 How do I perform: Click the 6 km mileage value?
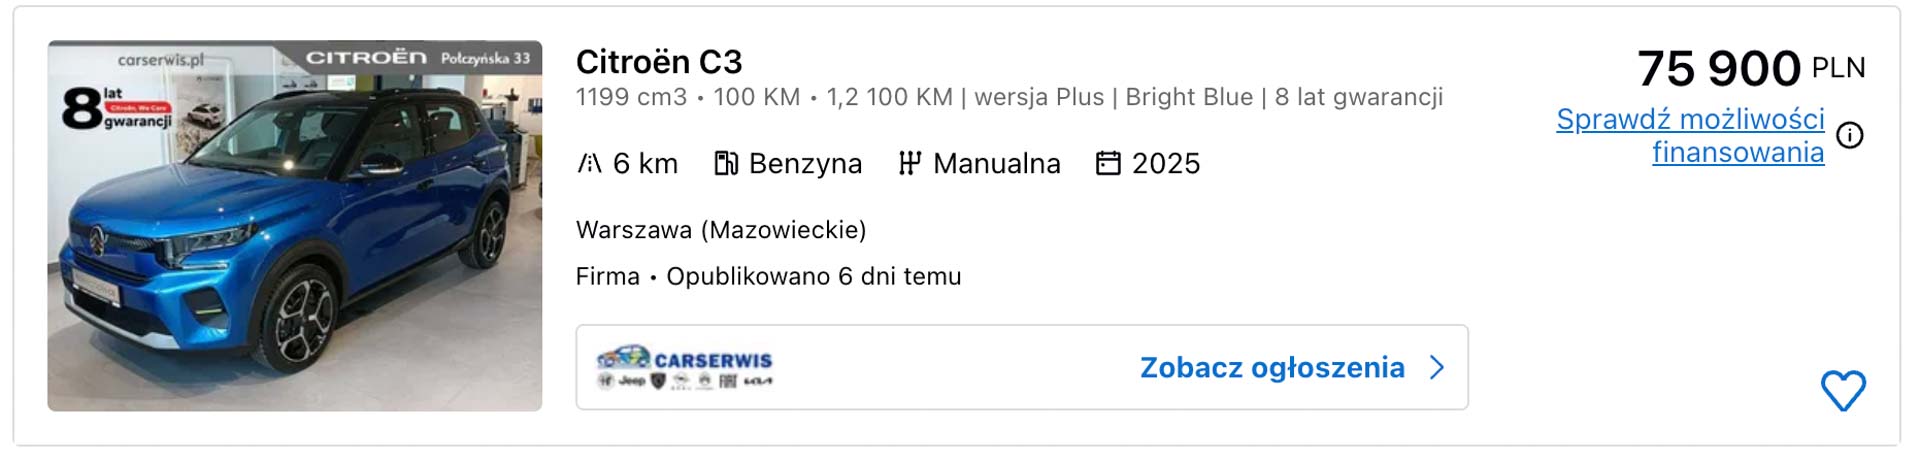point(645,164)
